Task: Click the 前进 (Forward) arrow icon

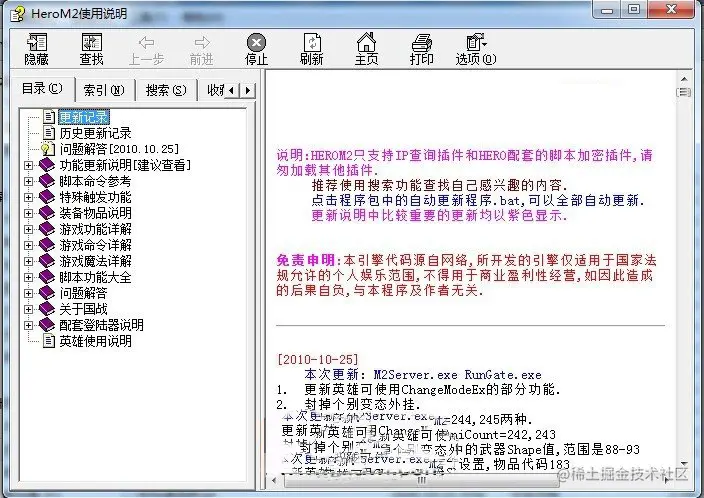Action: pyautogui.click(x=202, y=43)
